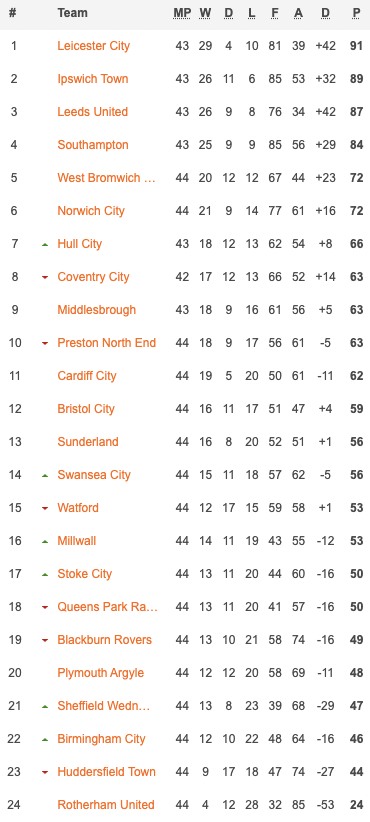Viewport: 370px width, 822px height.
Task: Open the Leicester City team link
Action: (x=94, y=46)
